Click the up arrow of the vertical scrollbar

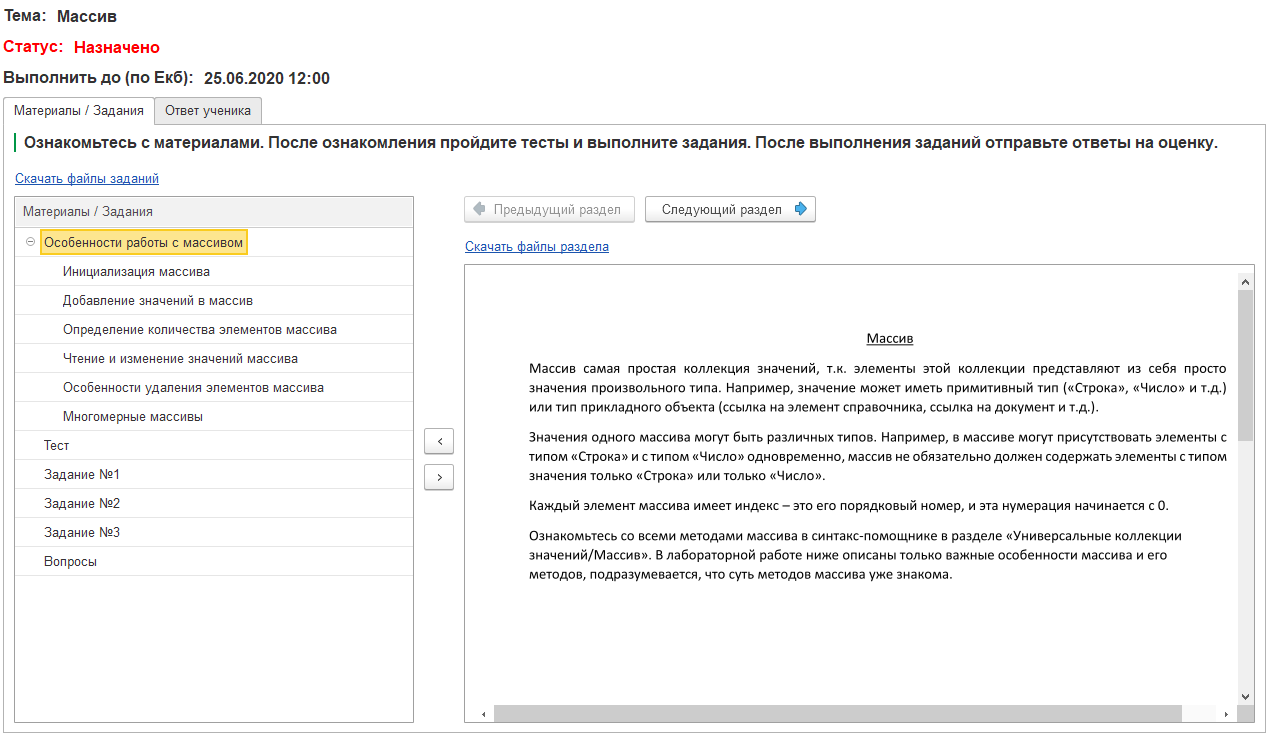point(1245,280)
